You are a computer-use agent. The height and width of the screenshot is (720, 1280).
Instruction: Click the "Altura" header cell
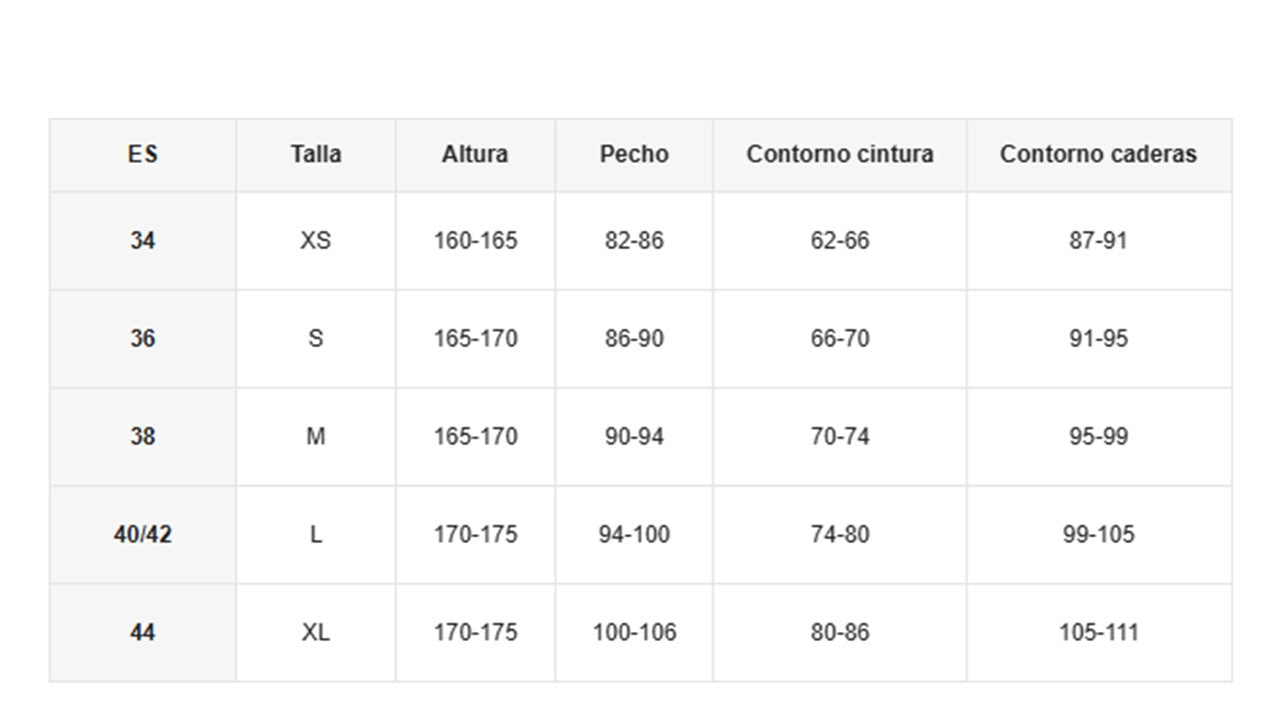[475, 155]
